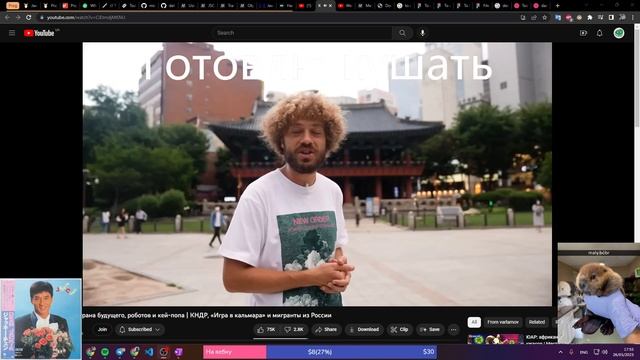Switch input language ENG in the tray
640x360 pixels.
584,352
